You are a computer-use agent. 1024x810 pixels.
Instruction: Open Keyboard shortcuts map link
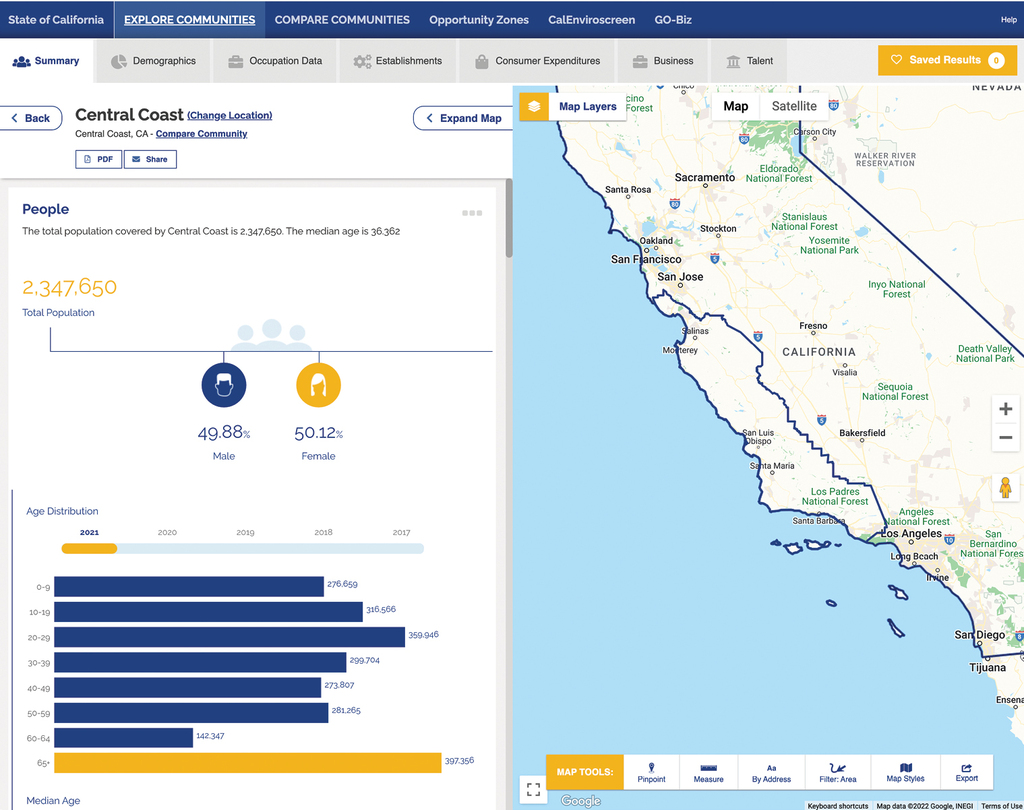[x=838, y=805]
